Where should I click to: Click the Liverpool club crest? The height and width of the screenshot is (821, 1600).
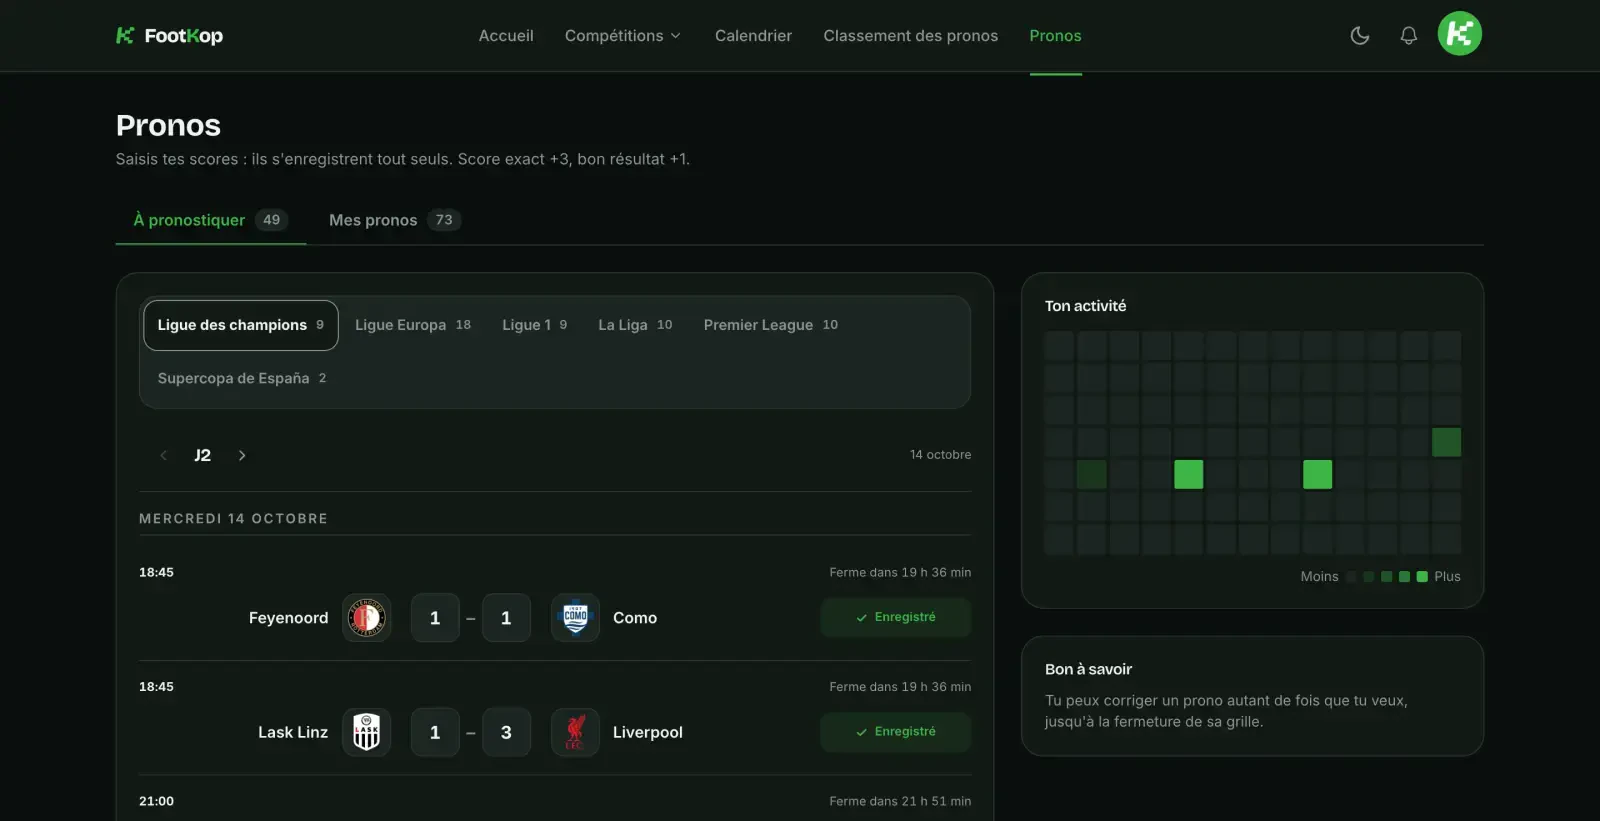point(575,732)
